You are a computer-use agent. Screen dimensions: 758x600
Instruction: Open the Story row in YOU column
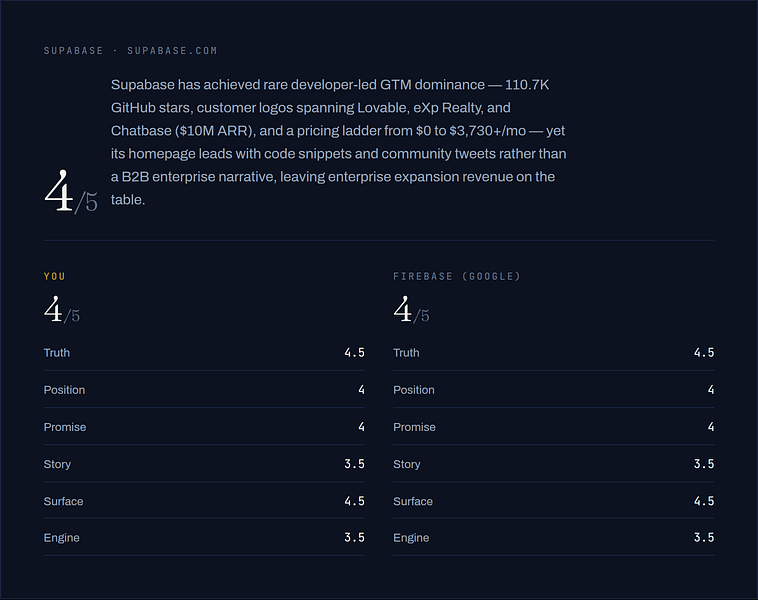point(204,464)
